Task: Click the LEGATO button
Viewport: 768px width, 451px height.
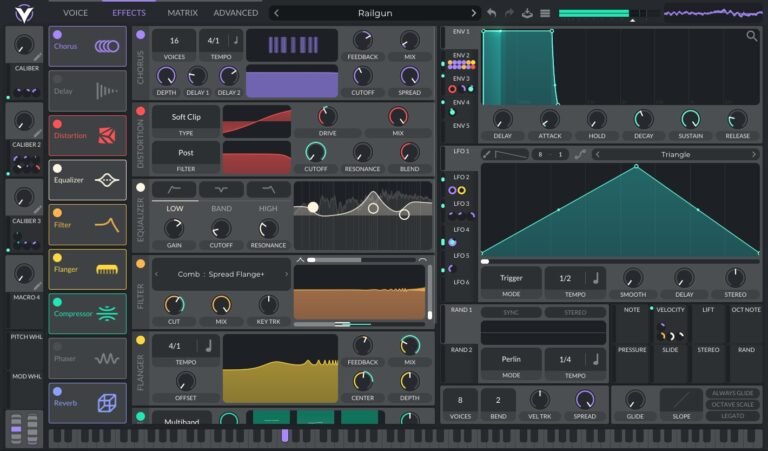Action: 732,416
